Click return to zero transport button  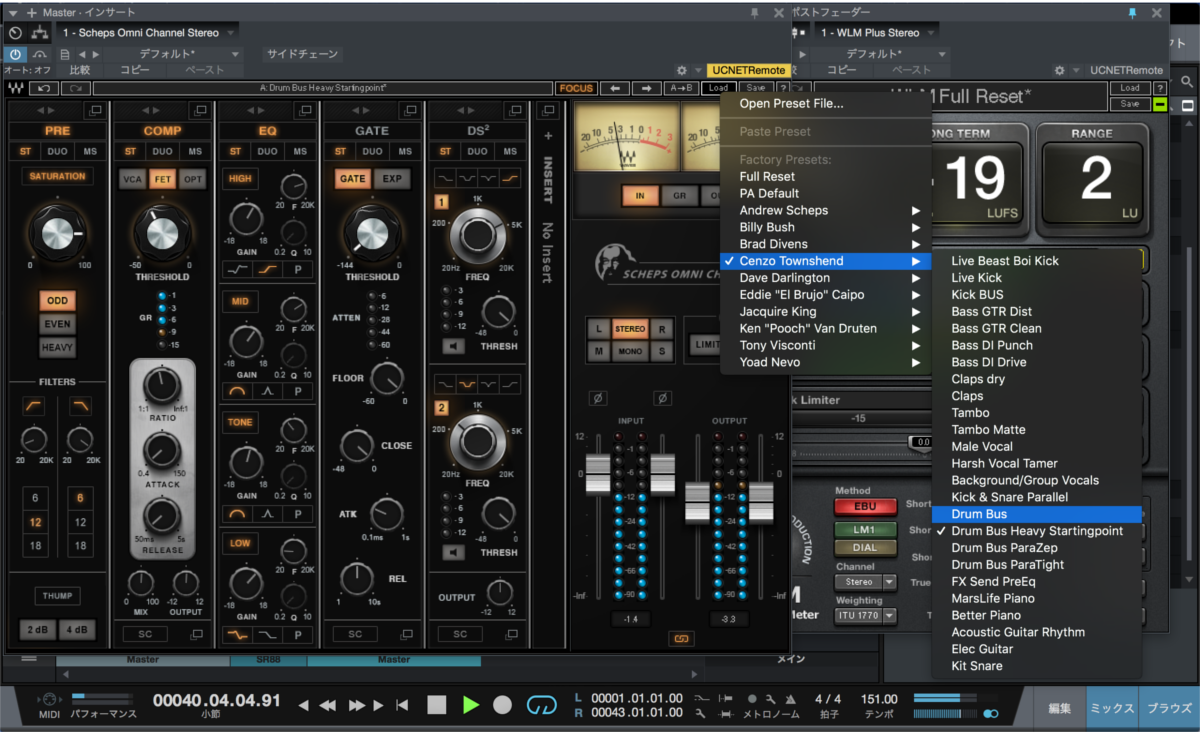pos(402,705)
